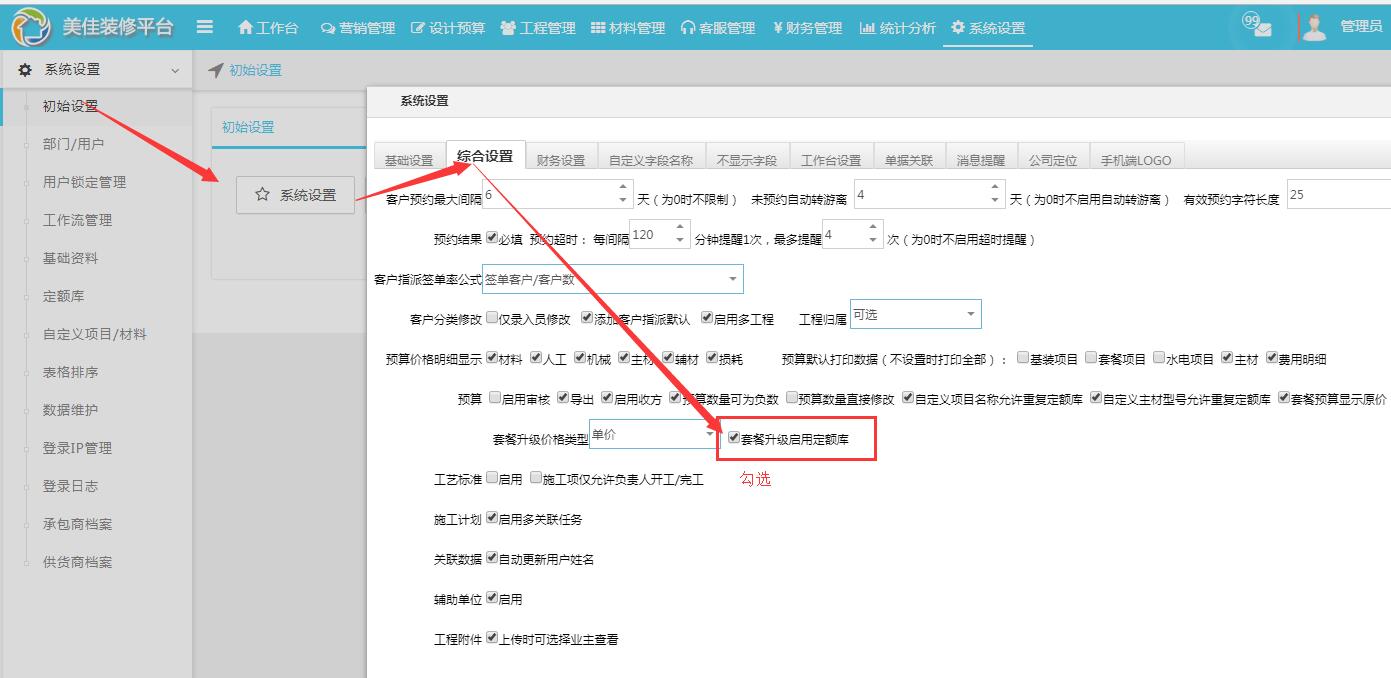Open 统计分析 with the chart icon
This screenshot has height=678, width=1391.
[896, 29]
